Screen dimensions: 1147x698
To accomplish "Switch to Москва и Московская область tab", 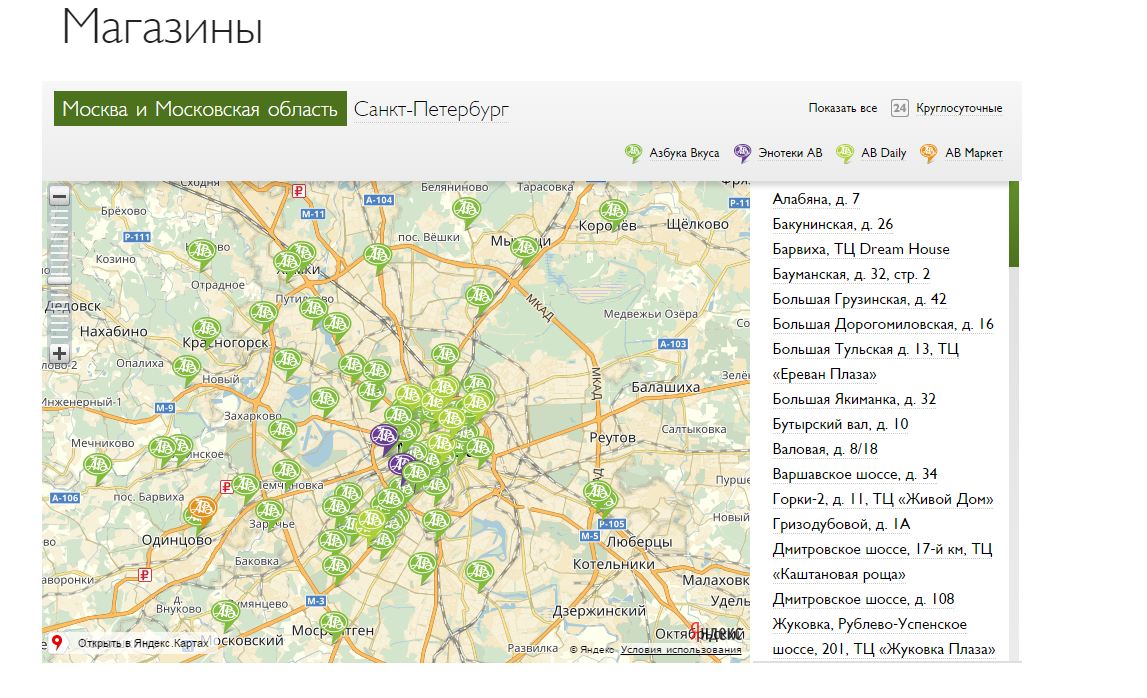I will tap(200, 108).
